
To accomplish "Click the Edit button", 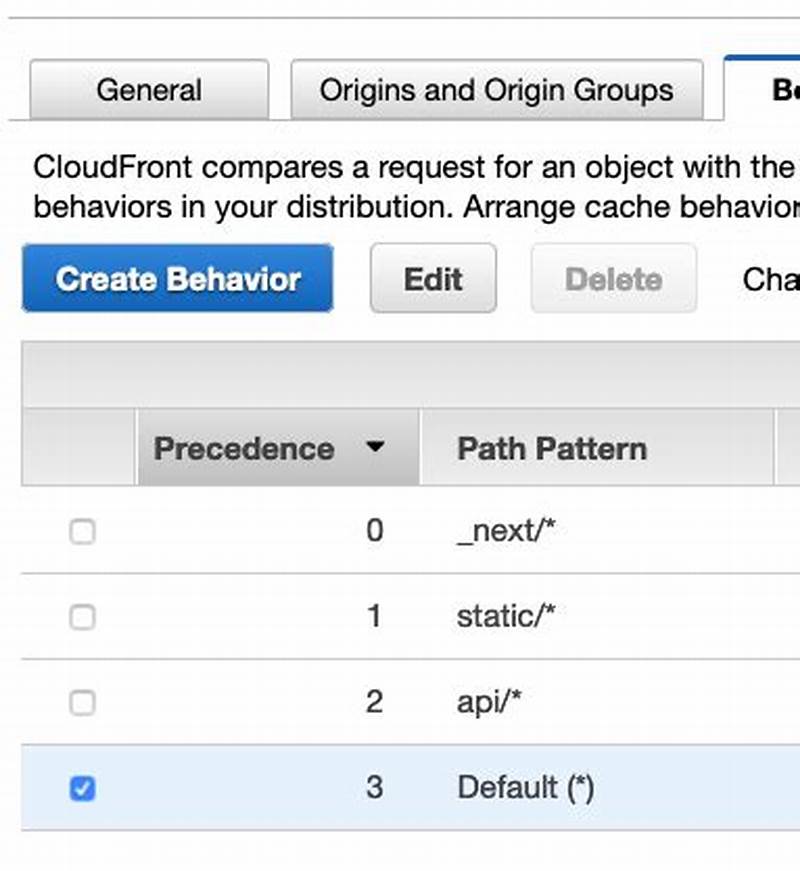I will pyautogui.click(x=433, y=279).
